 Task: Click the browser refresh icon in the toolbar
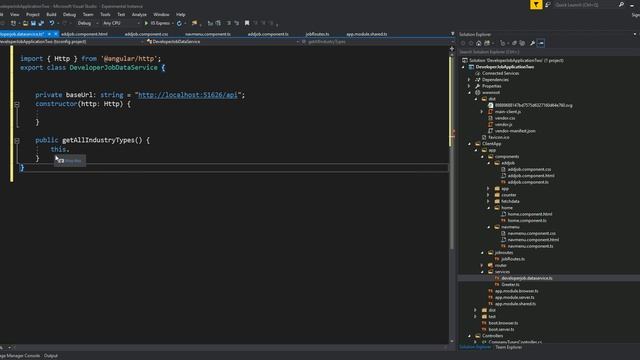tap(179, 23)
